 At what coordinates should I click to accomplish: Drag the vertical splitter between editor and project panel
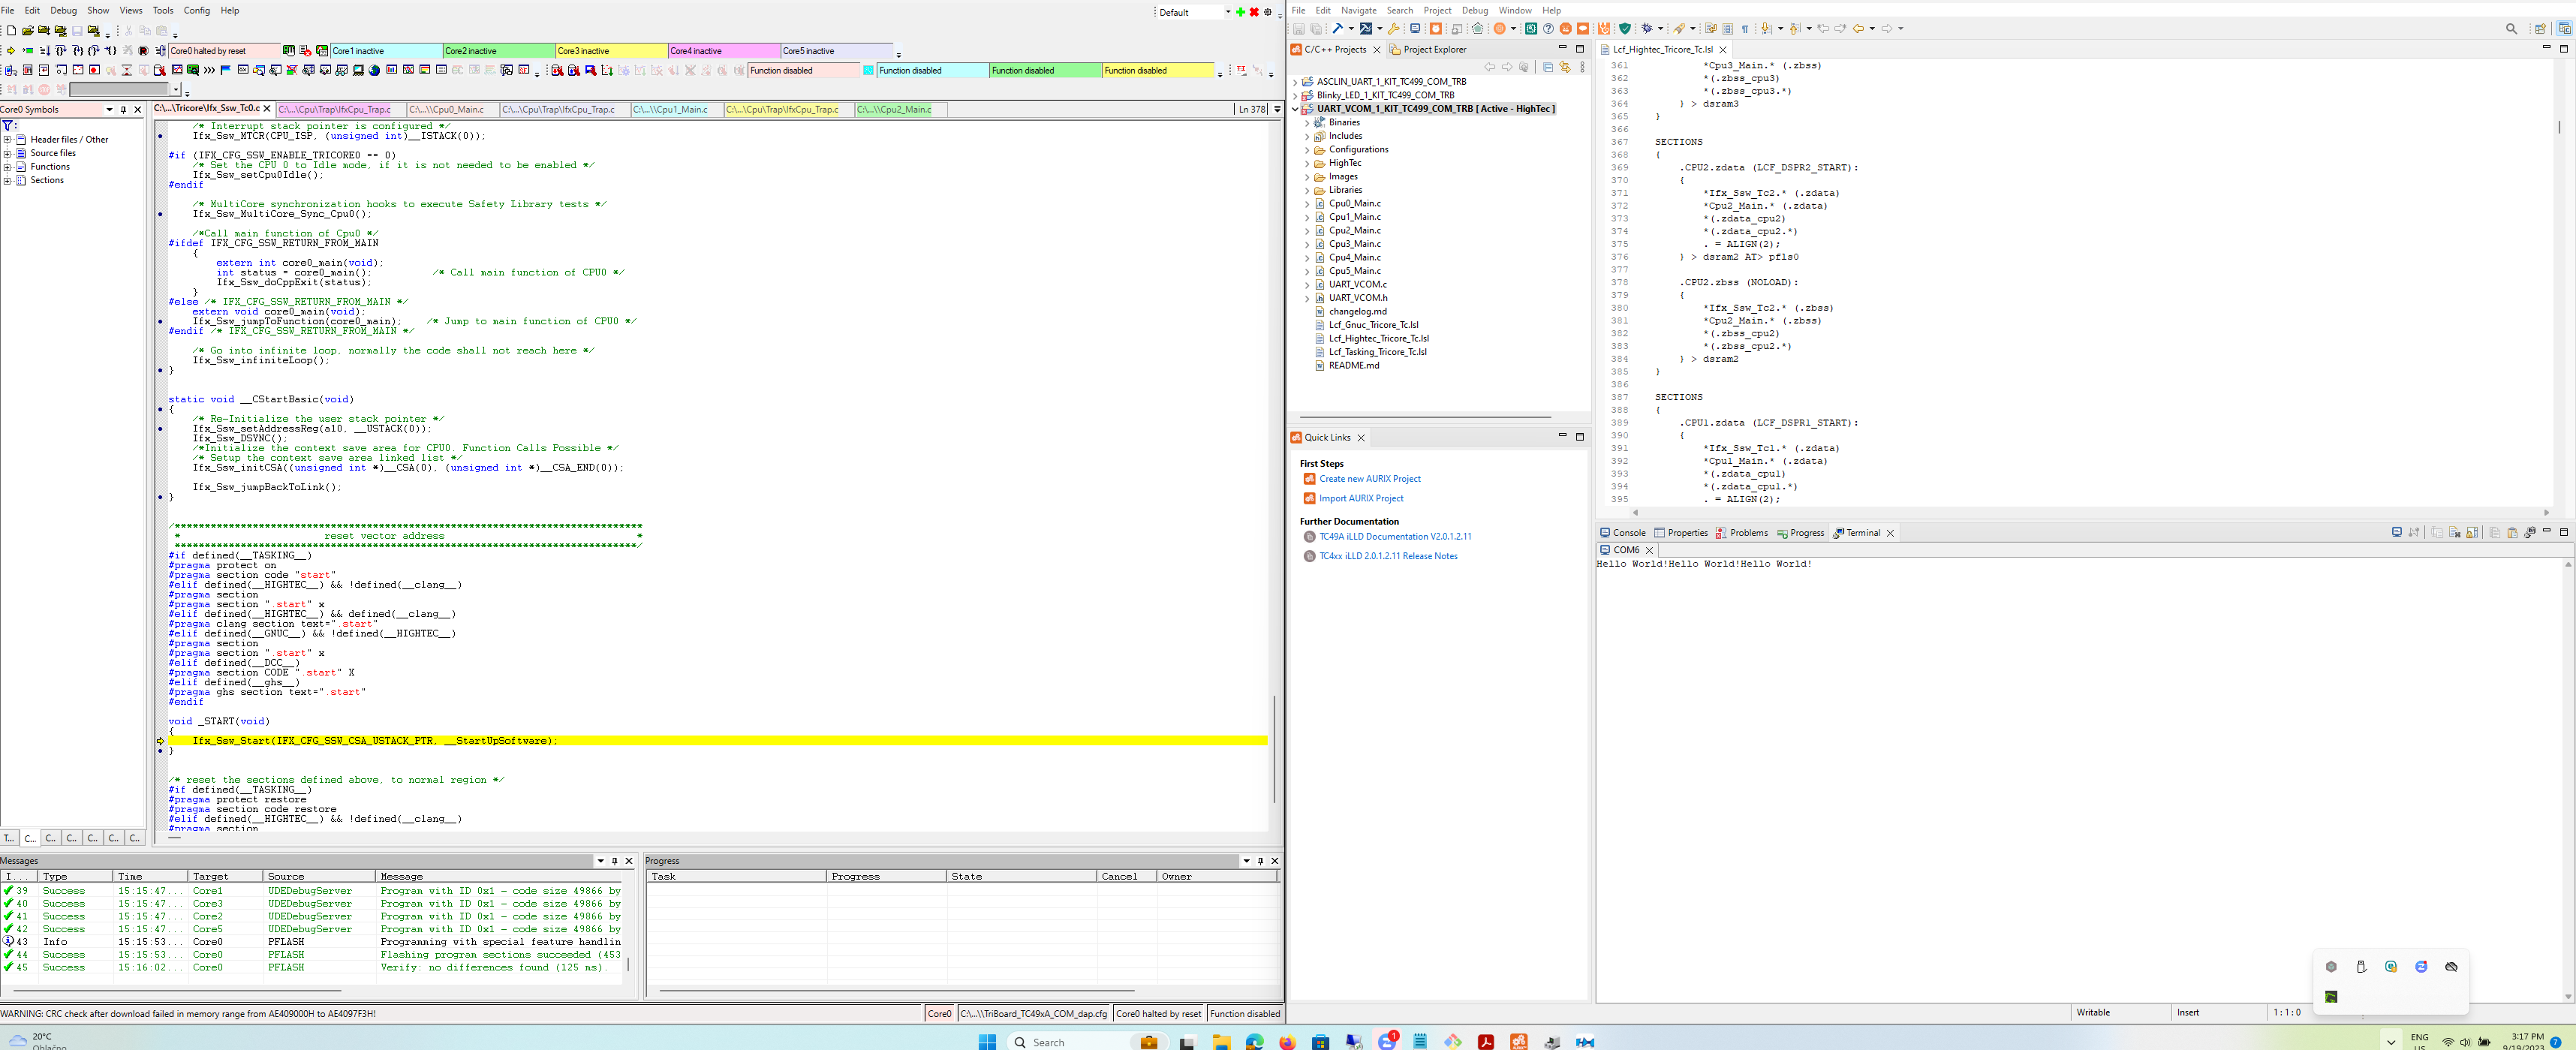click(x=1286, y=493)
